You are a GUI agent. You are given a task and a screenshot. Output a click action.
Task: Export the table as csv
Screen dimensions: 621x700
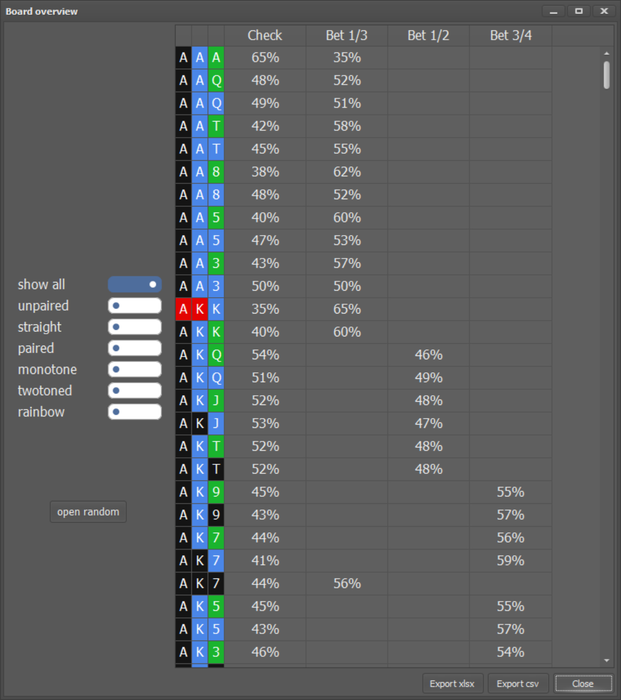tap(518, 683)
